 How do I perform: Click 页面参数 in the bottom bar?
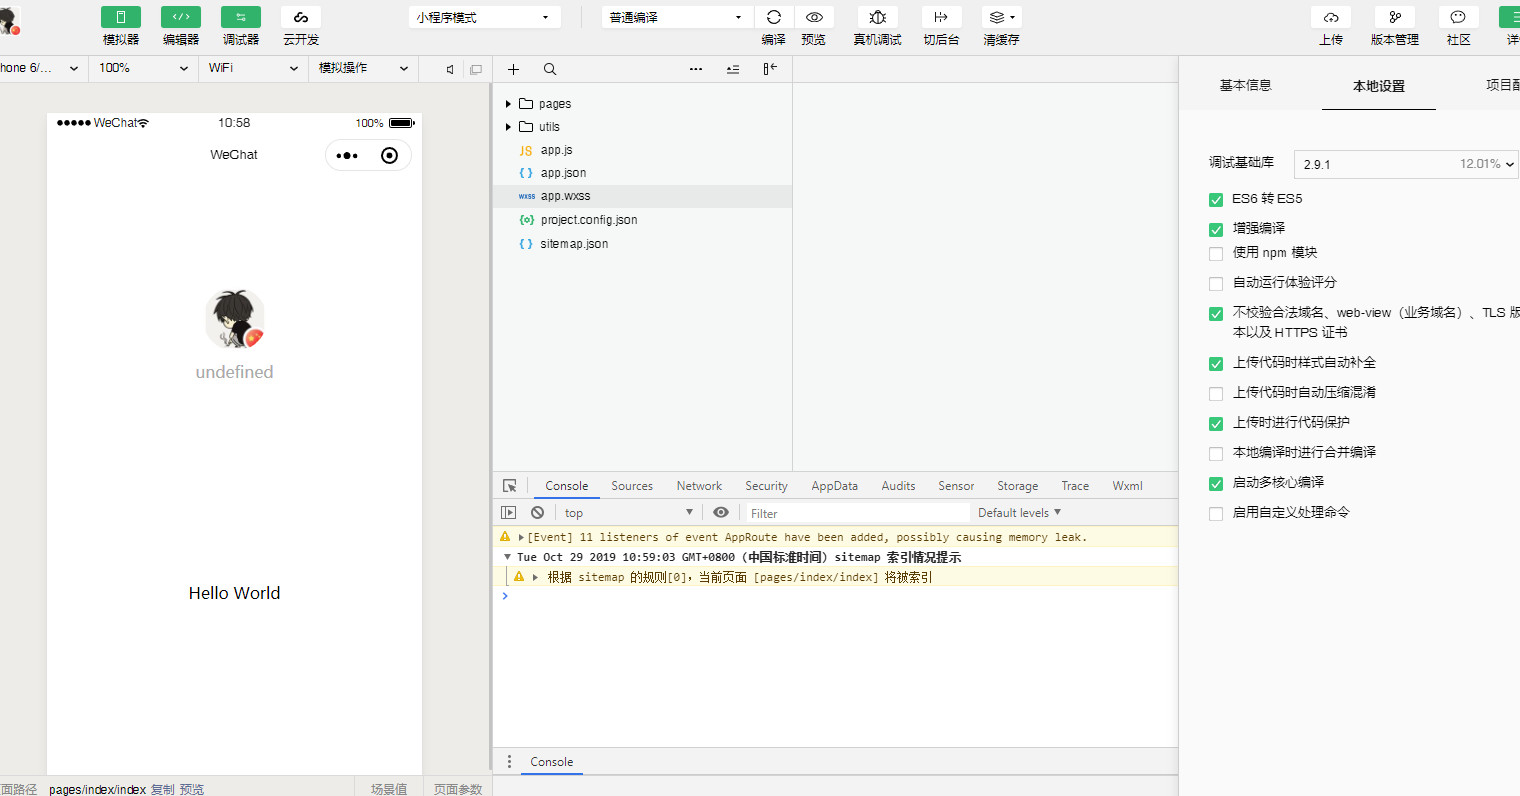pyautogui.click(x=458, y=789)
